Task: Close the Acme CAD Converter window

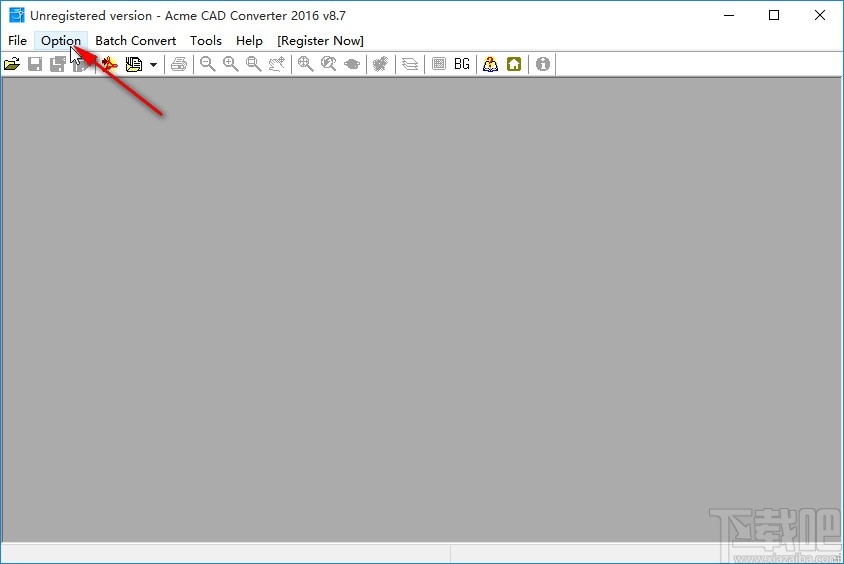Action: pos(820,15)
